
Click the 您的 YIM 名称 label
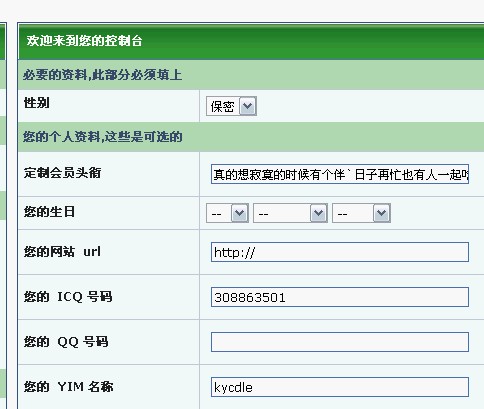pyautogui.click(x=68, y=387)
